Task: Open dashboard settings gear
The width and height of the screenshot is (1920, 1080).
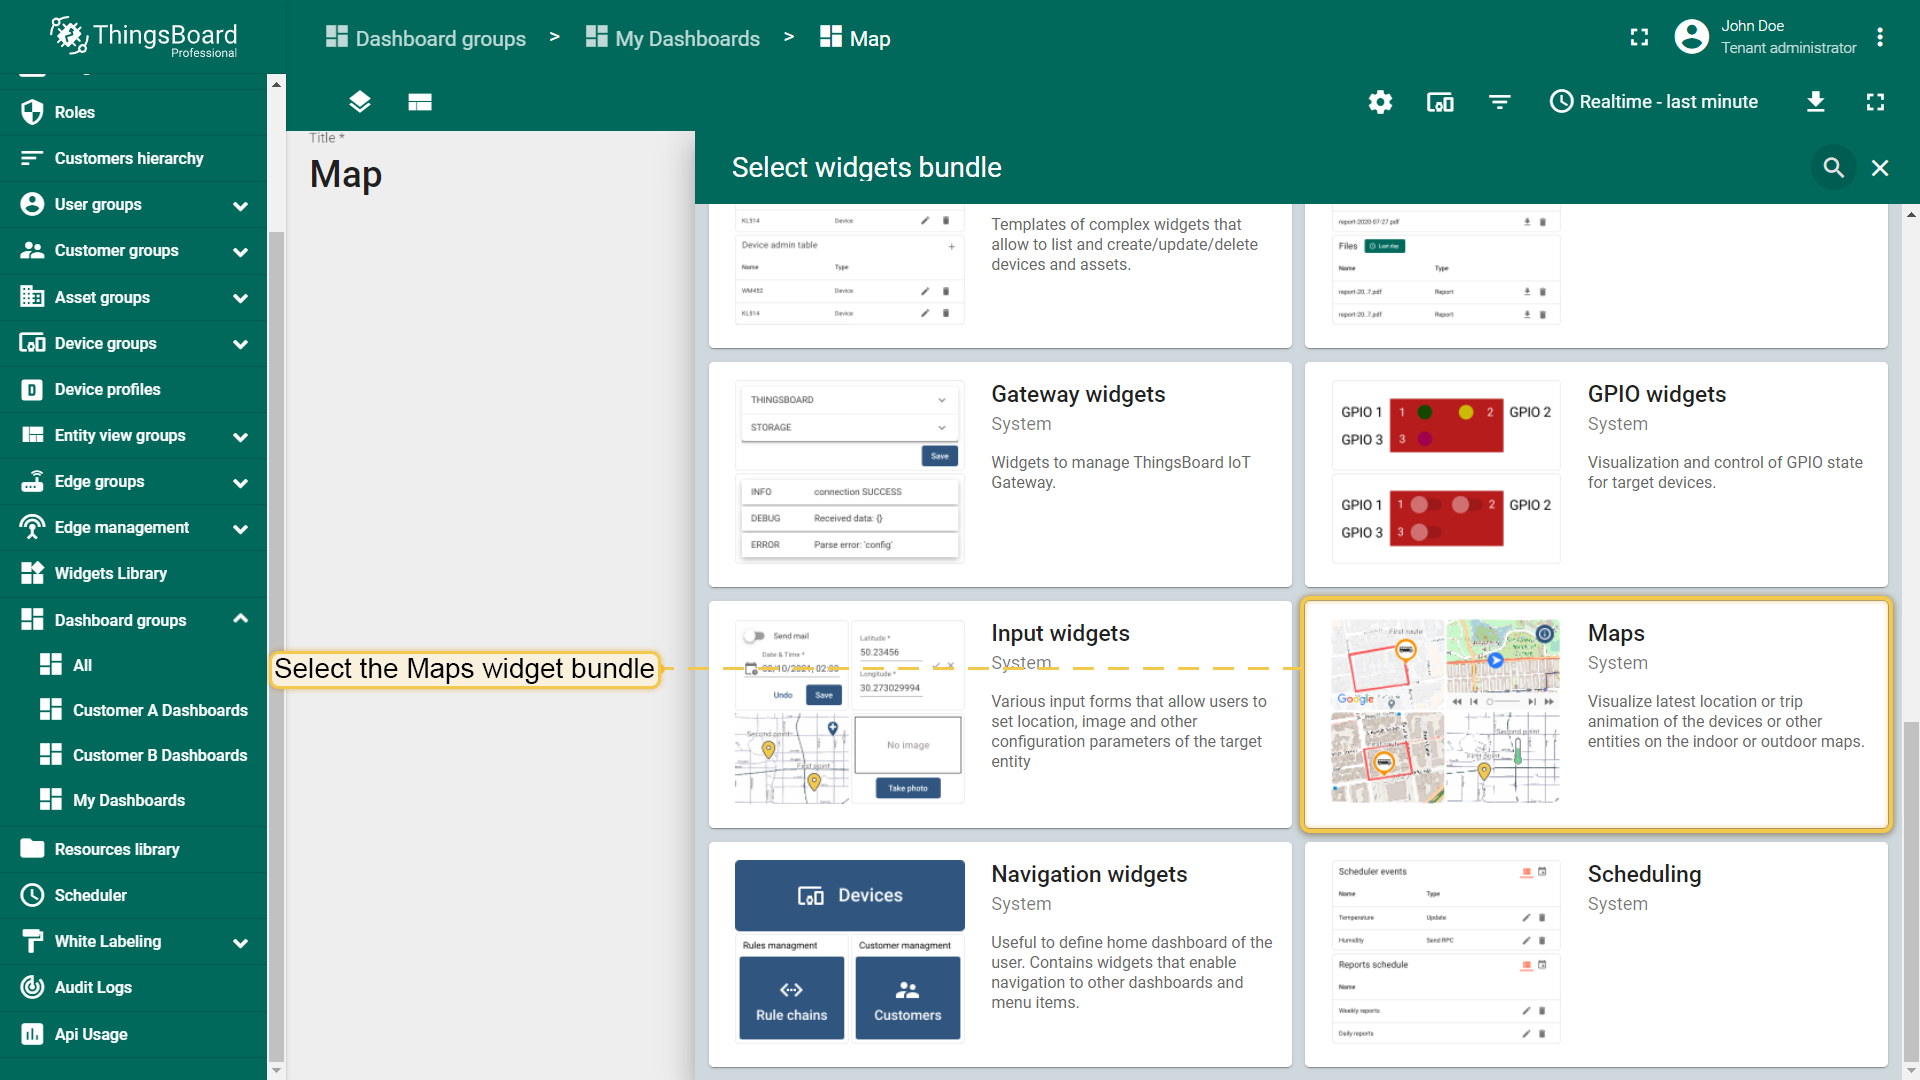Action: [1380, 101]
